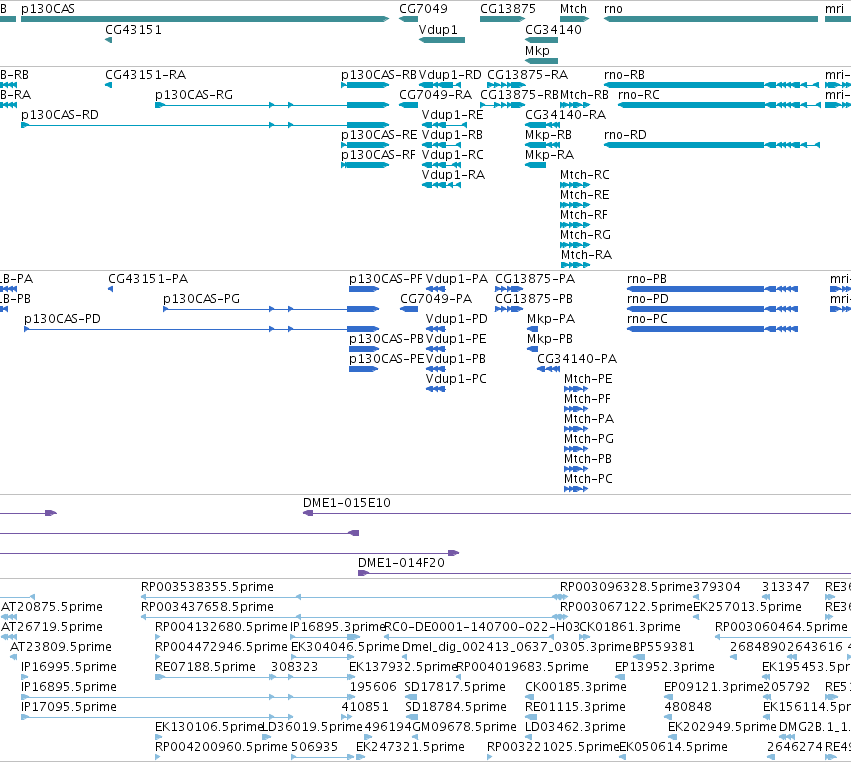Select the p130CAS gene bar

click(205, 19)
